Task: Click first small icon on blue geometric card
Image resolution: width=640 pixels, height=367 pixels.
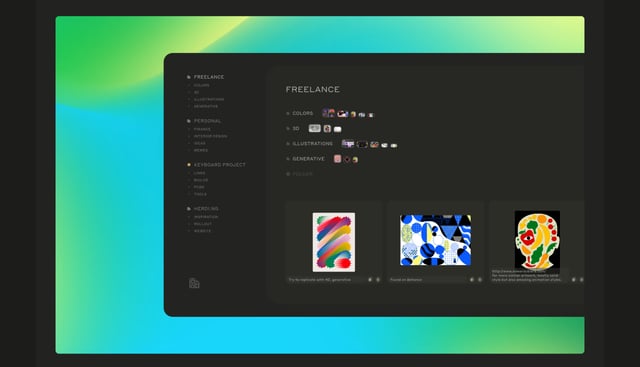Action: click(x=472, y=280)
